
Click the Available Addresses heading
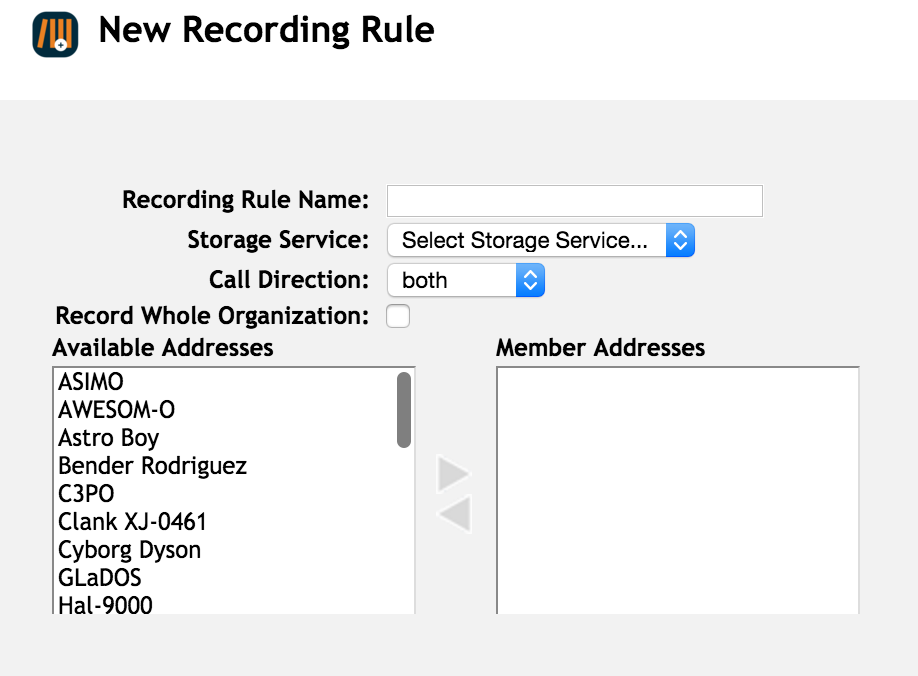(x=162, y=347)
